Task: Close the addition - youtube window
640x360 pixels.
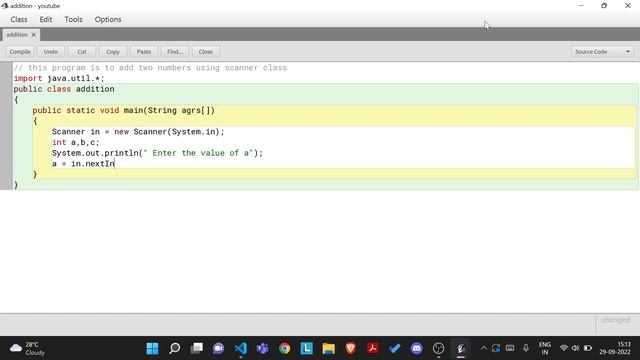Action: (628, 6)
